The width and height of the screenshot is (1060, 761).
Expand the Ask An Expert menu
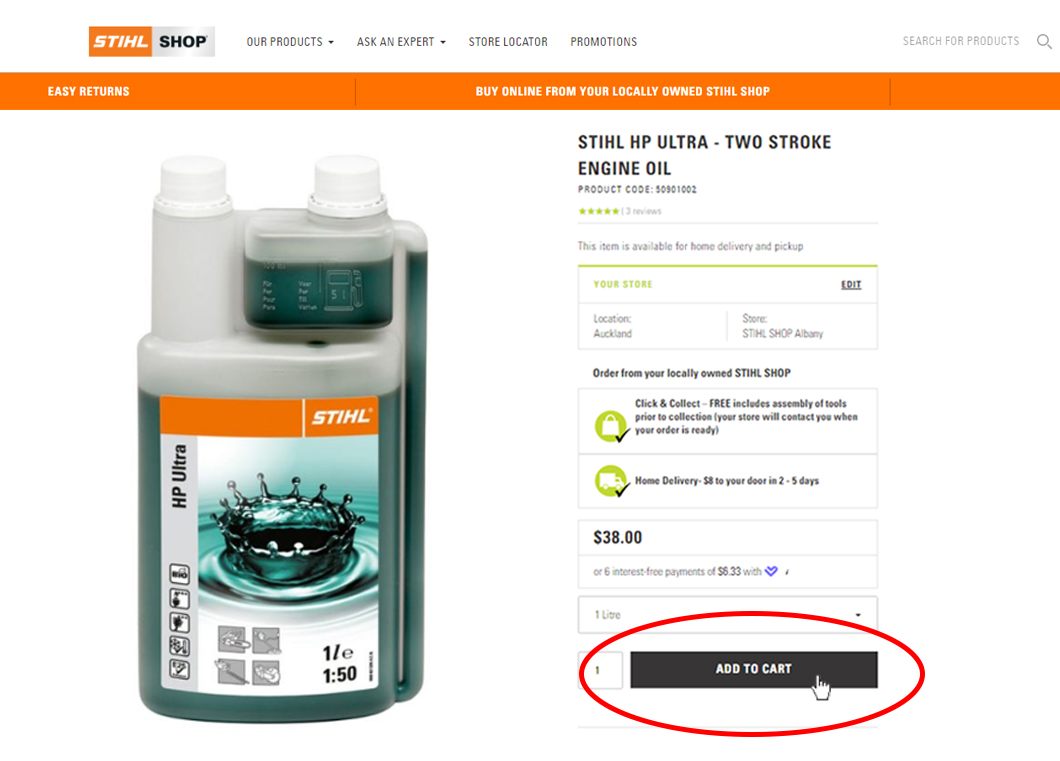click(x=401, y=42)
